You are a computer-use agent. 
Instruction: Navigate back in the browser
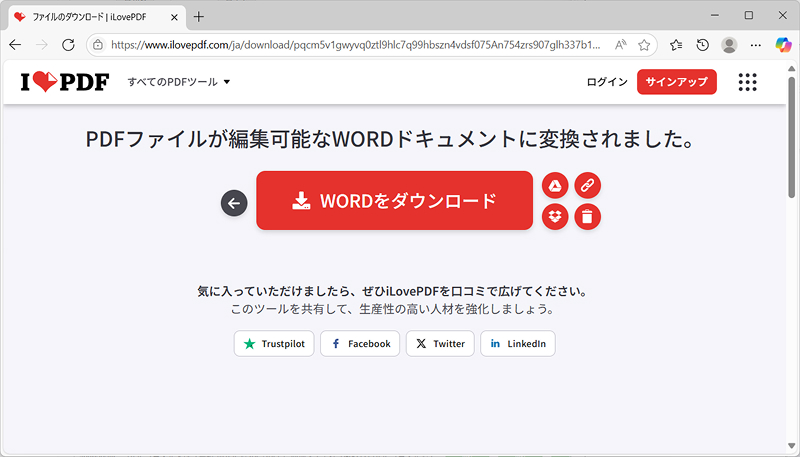[x=15, y=45]
